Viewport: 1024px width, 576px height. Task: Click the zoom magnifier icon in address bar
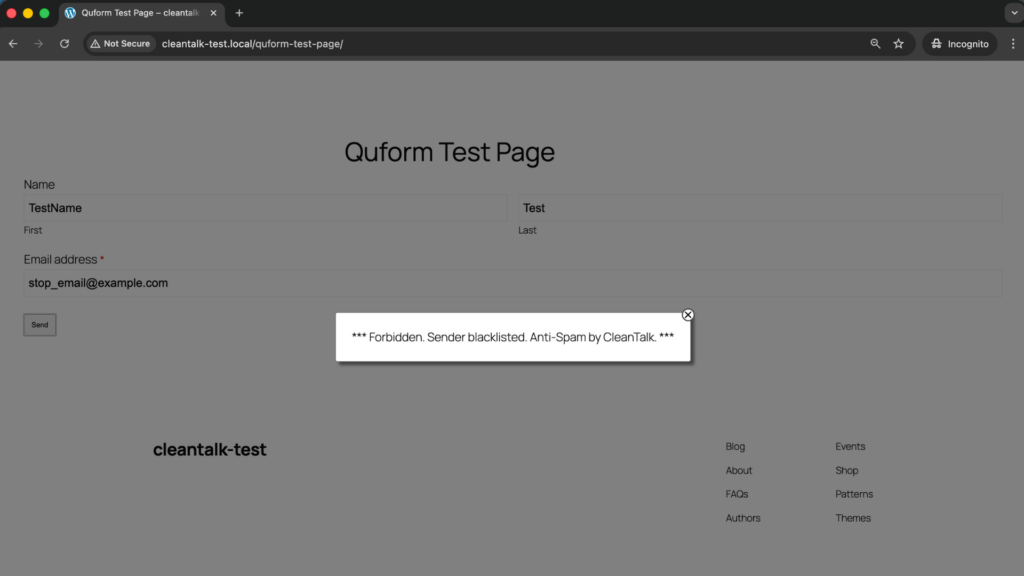pos(875,44)
